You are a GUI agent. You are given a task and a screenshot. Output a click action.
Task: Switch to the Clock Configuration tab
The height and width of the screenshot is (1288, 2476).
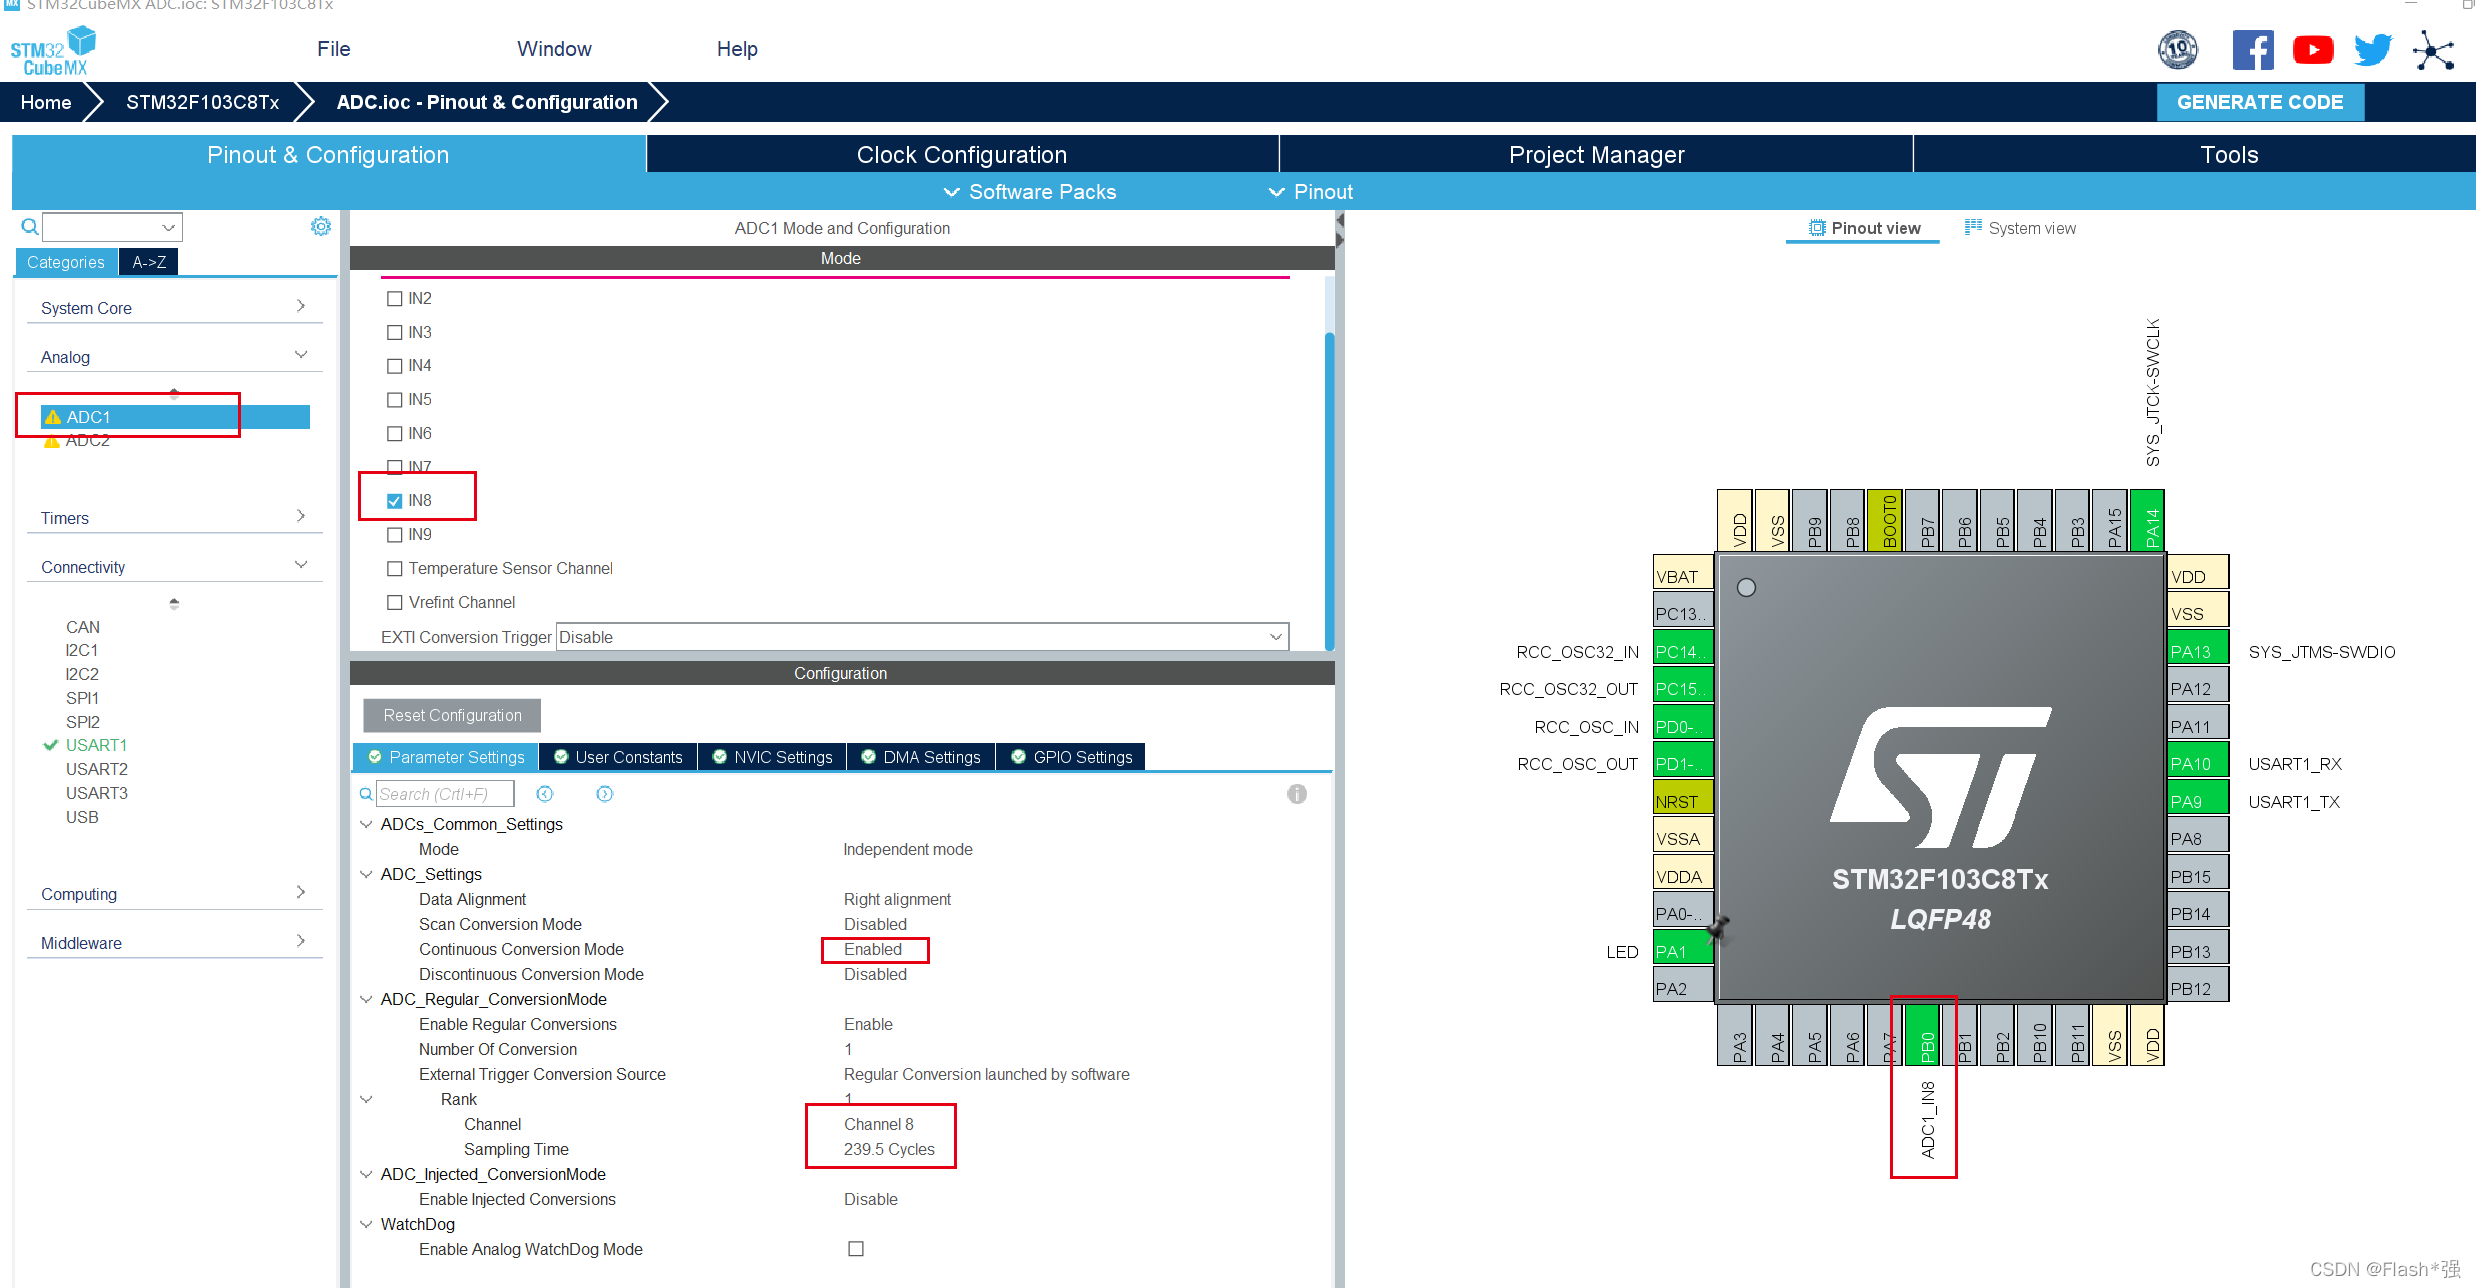point(961,155)
